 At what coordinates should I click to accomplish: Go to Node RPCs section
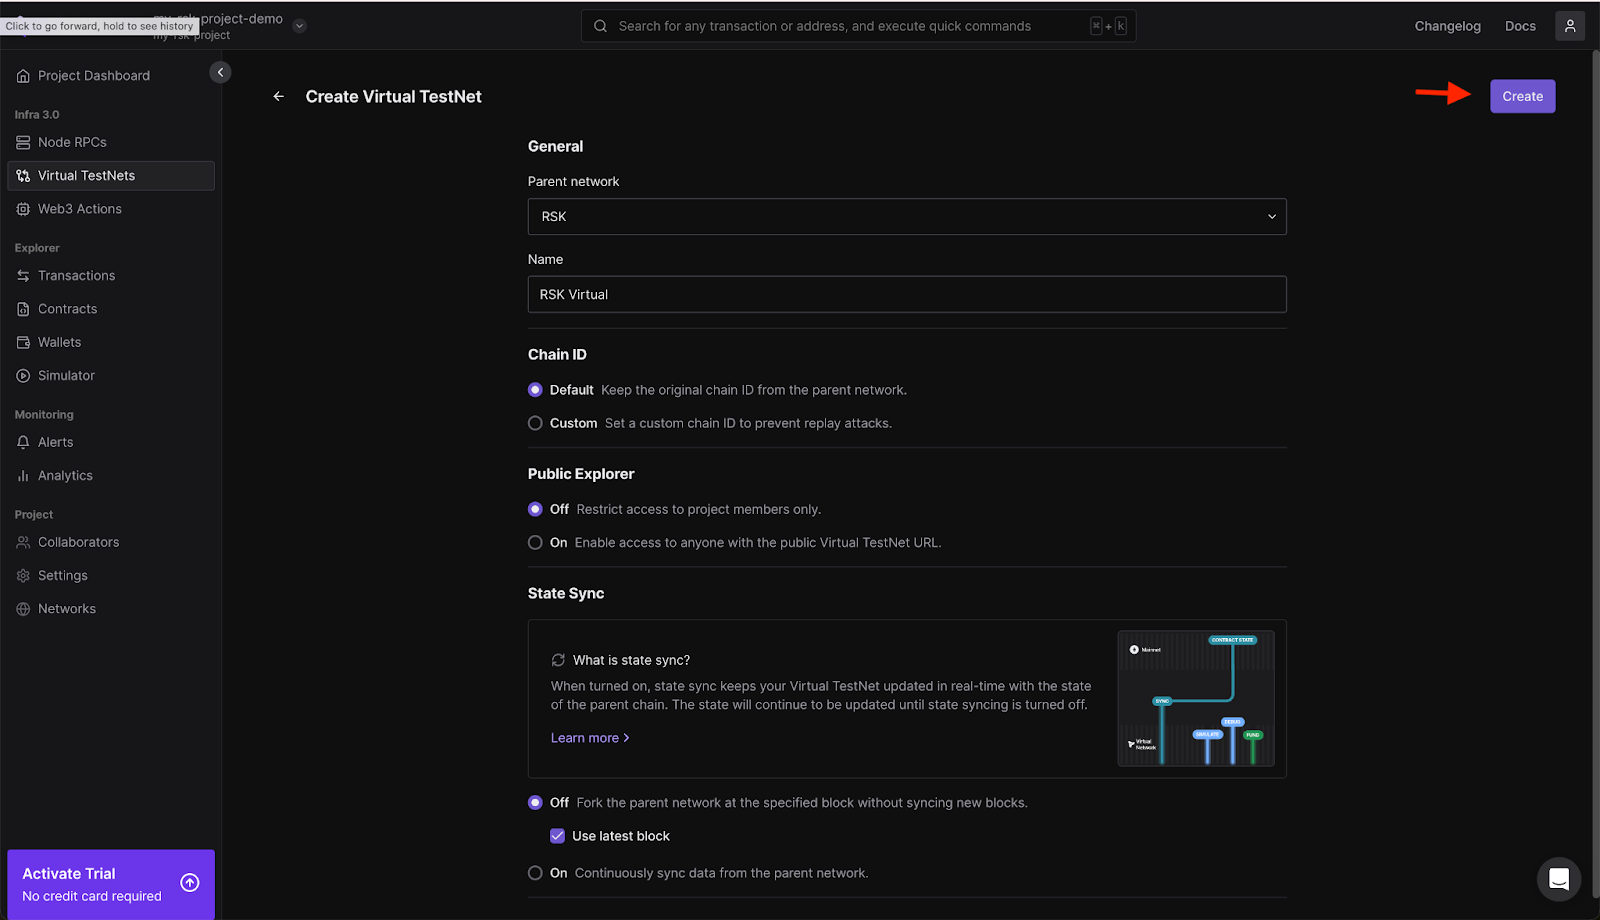(72, 143)
